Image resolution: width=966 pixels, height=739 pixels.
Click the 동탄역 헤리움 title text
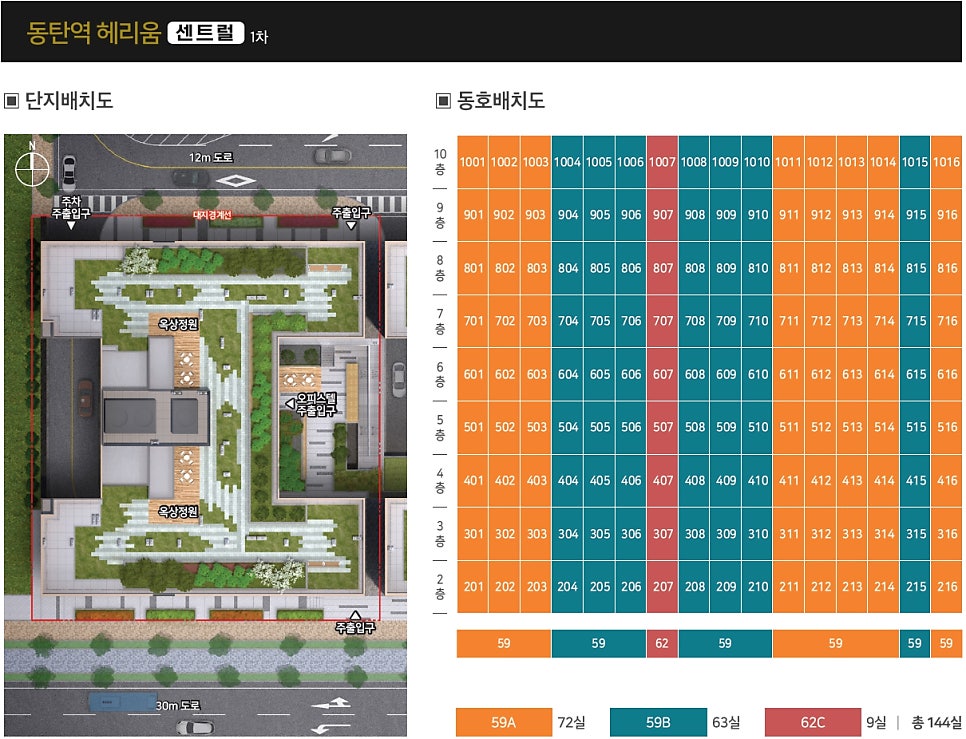[x=94, y=33]
